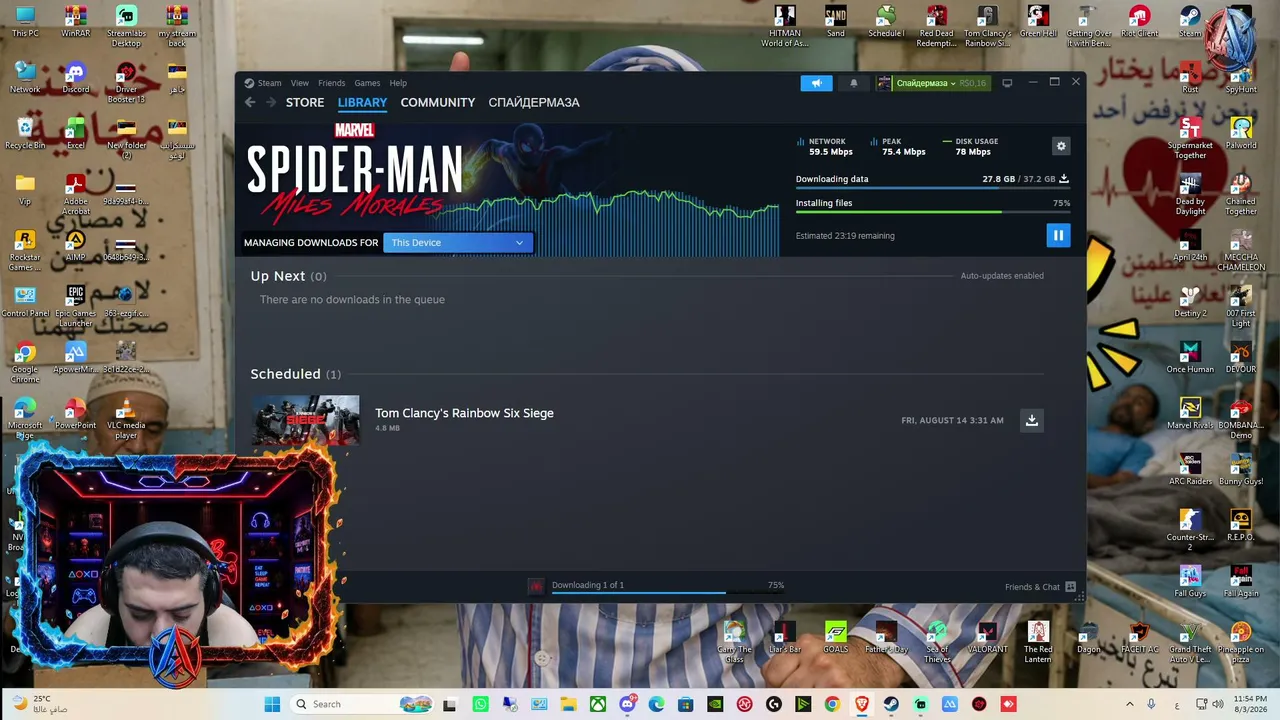Image resolution: width=1280 pixels, height=720 pixels.
Task: Open Steam from the taskbar
Action: [x=891, y=704]
